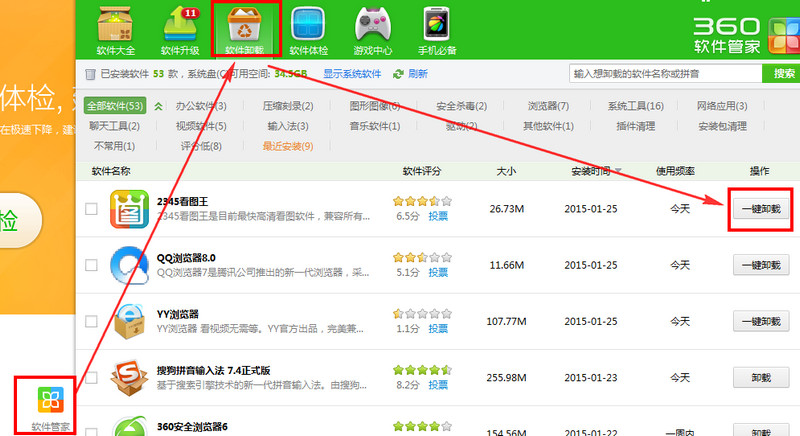
Task: Click 一键卸载 for 2345看图王
Action: pyautogui.click(x=761, y=209)
